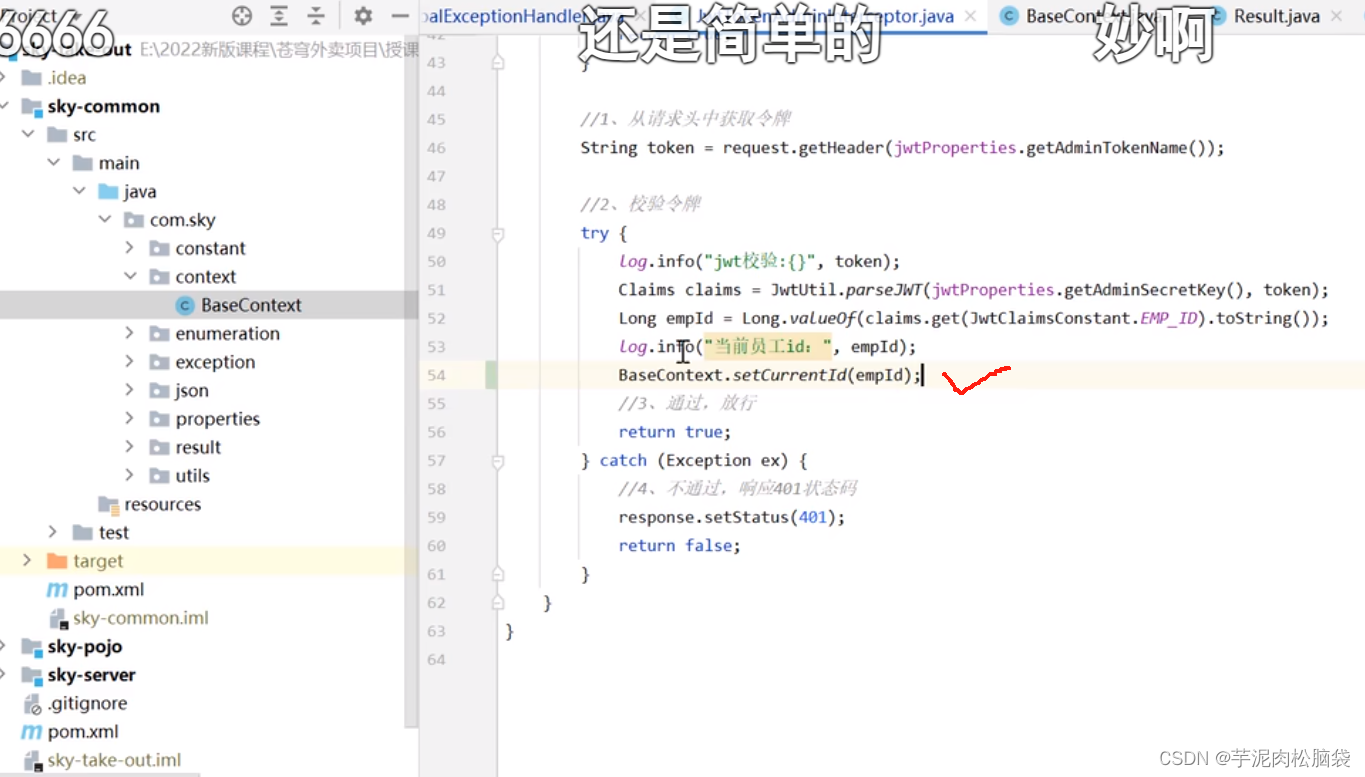Open the Project panel settings gear

pos(363,16)
